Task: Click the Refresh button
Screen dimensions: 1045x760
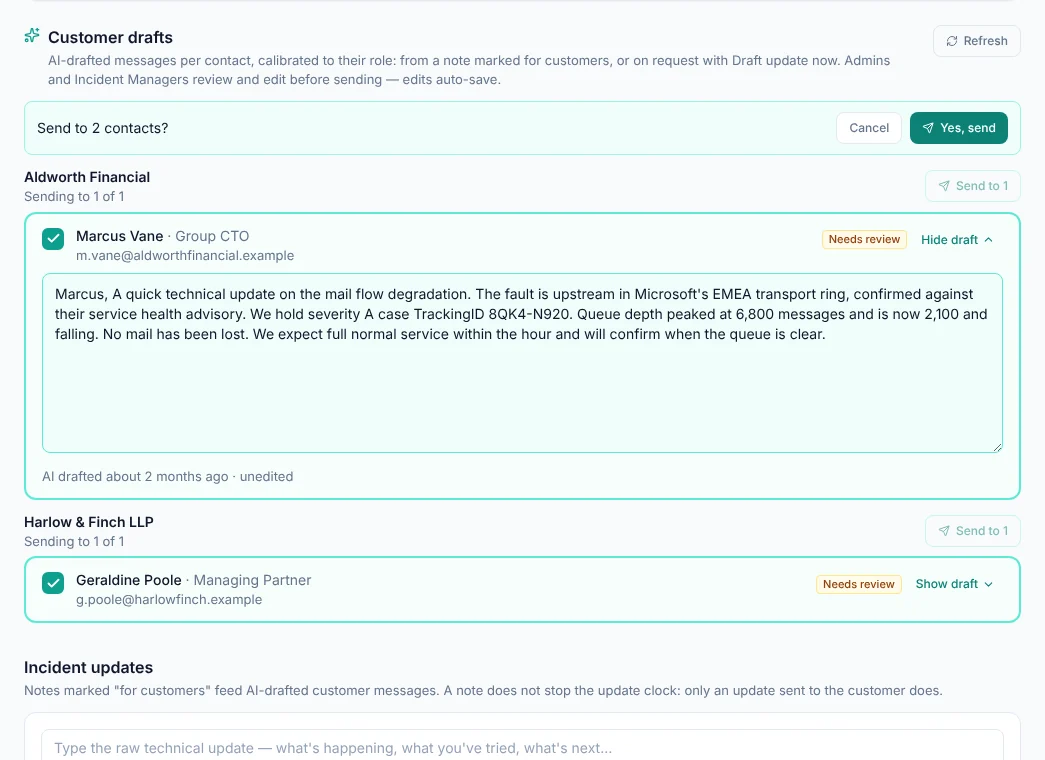Action: 976,41
